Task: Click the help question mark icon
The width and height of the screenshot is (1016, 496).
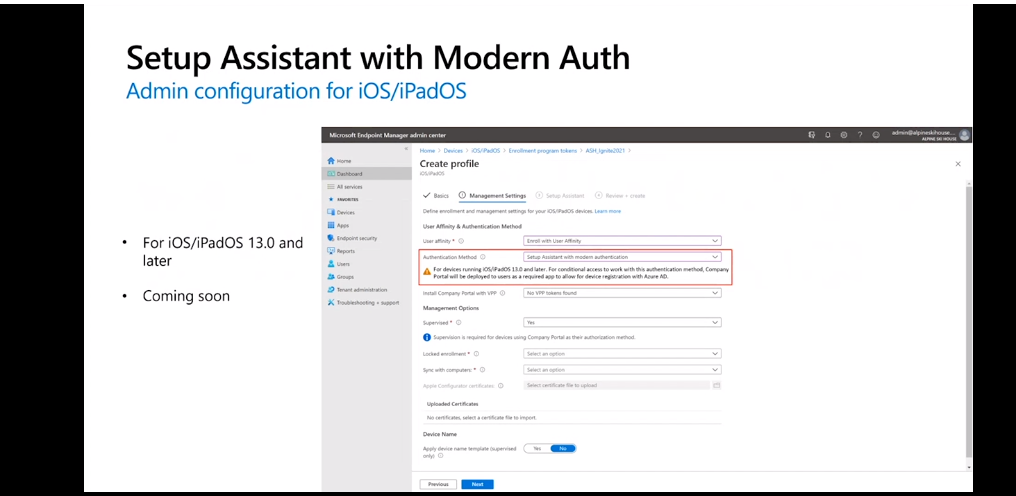Action: (860, 134)
